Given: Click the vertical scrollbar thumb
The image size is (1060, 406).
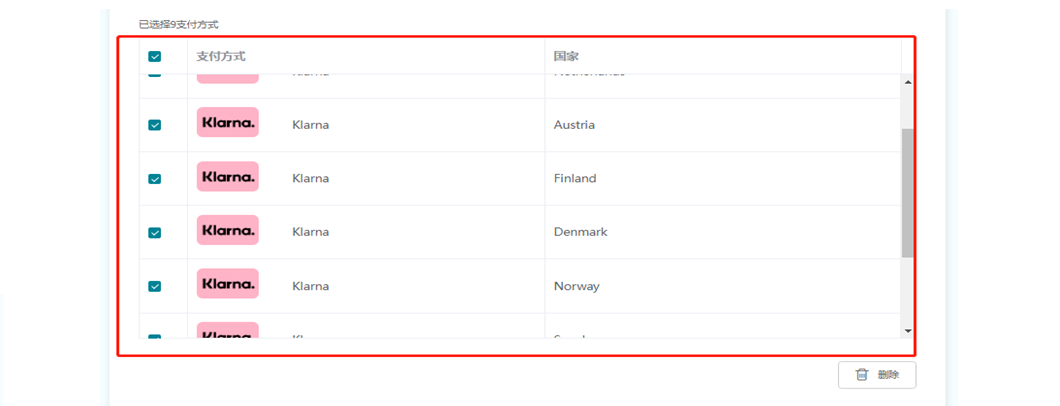Looking at the screenshot, I should (907, 193).
